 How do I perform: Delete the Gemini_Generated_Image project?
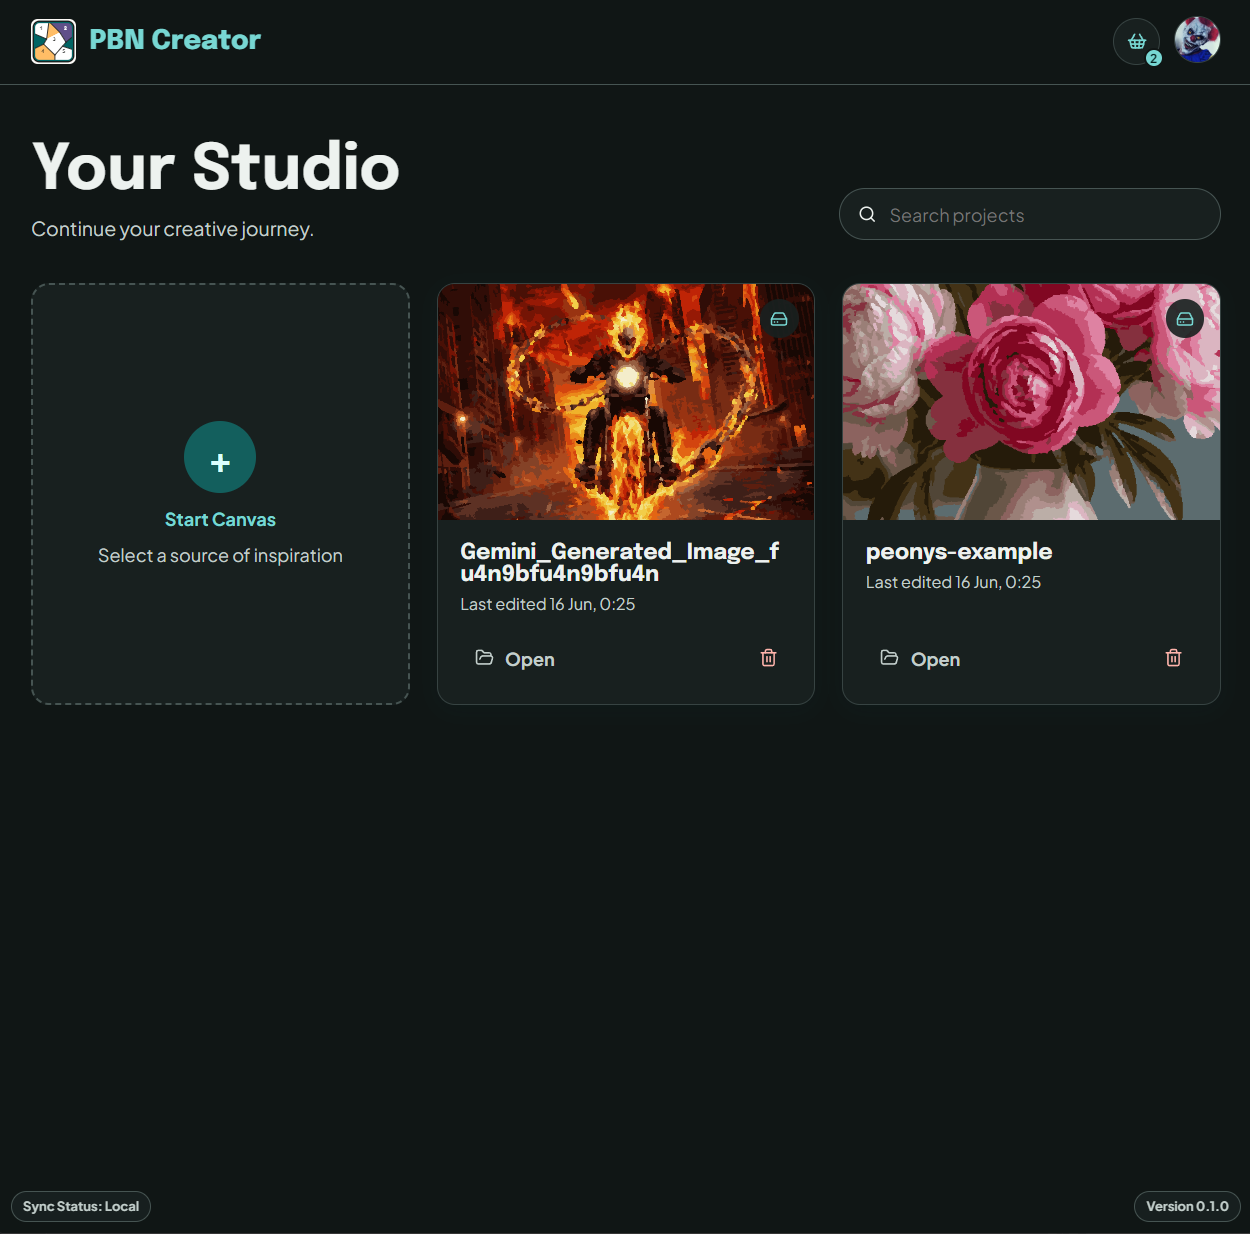click(768, 658)
